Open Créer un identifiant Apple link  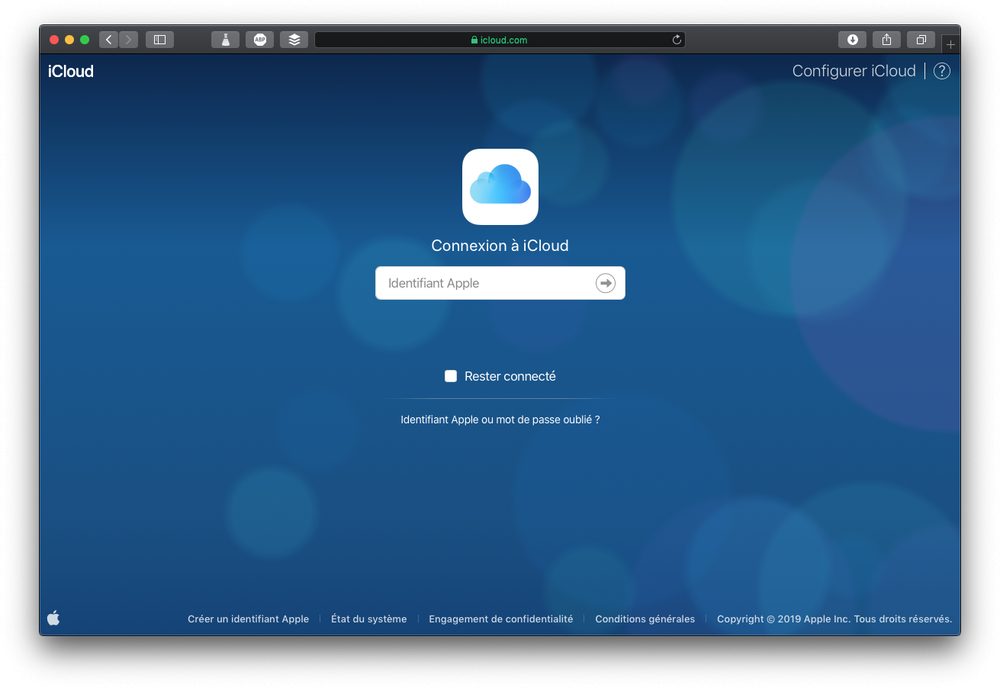pos(248,618)
